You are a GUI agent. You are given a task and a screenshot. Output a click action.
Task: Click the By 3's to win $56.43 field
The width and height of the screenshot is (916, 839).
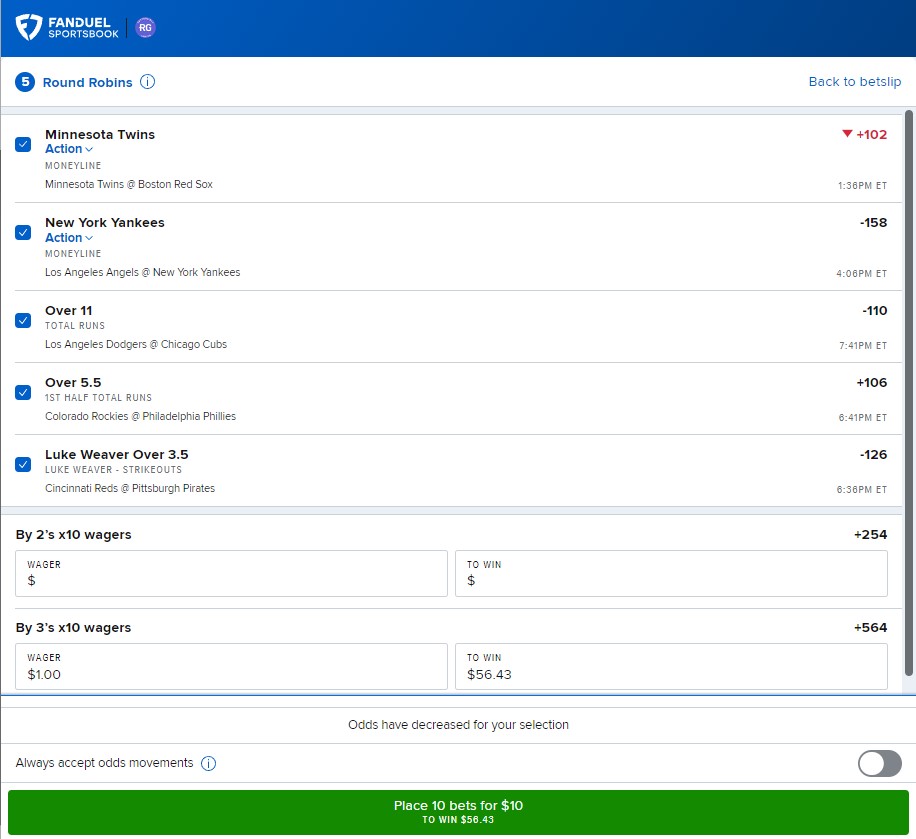pos(671,667)
